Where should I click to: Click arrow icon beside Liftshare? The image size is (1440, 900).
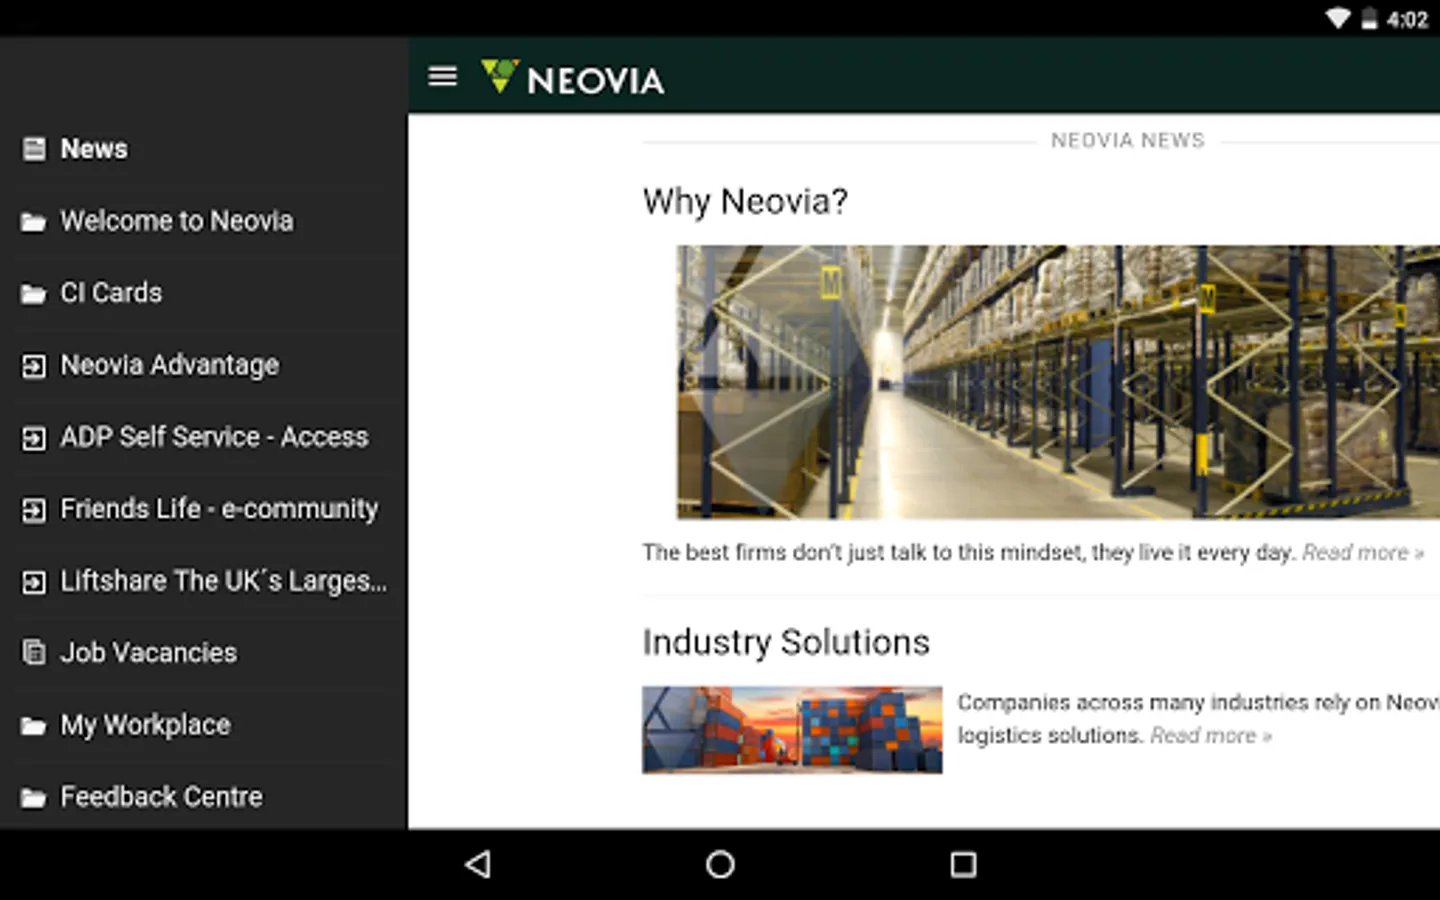tap(34, 582)
